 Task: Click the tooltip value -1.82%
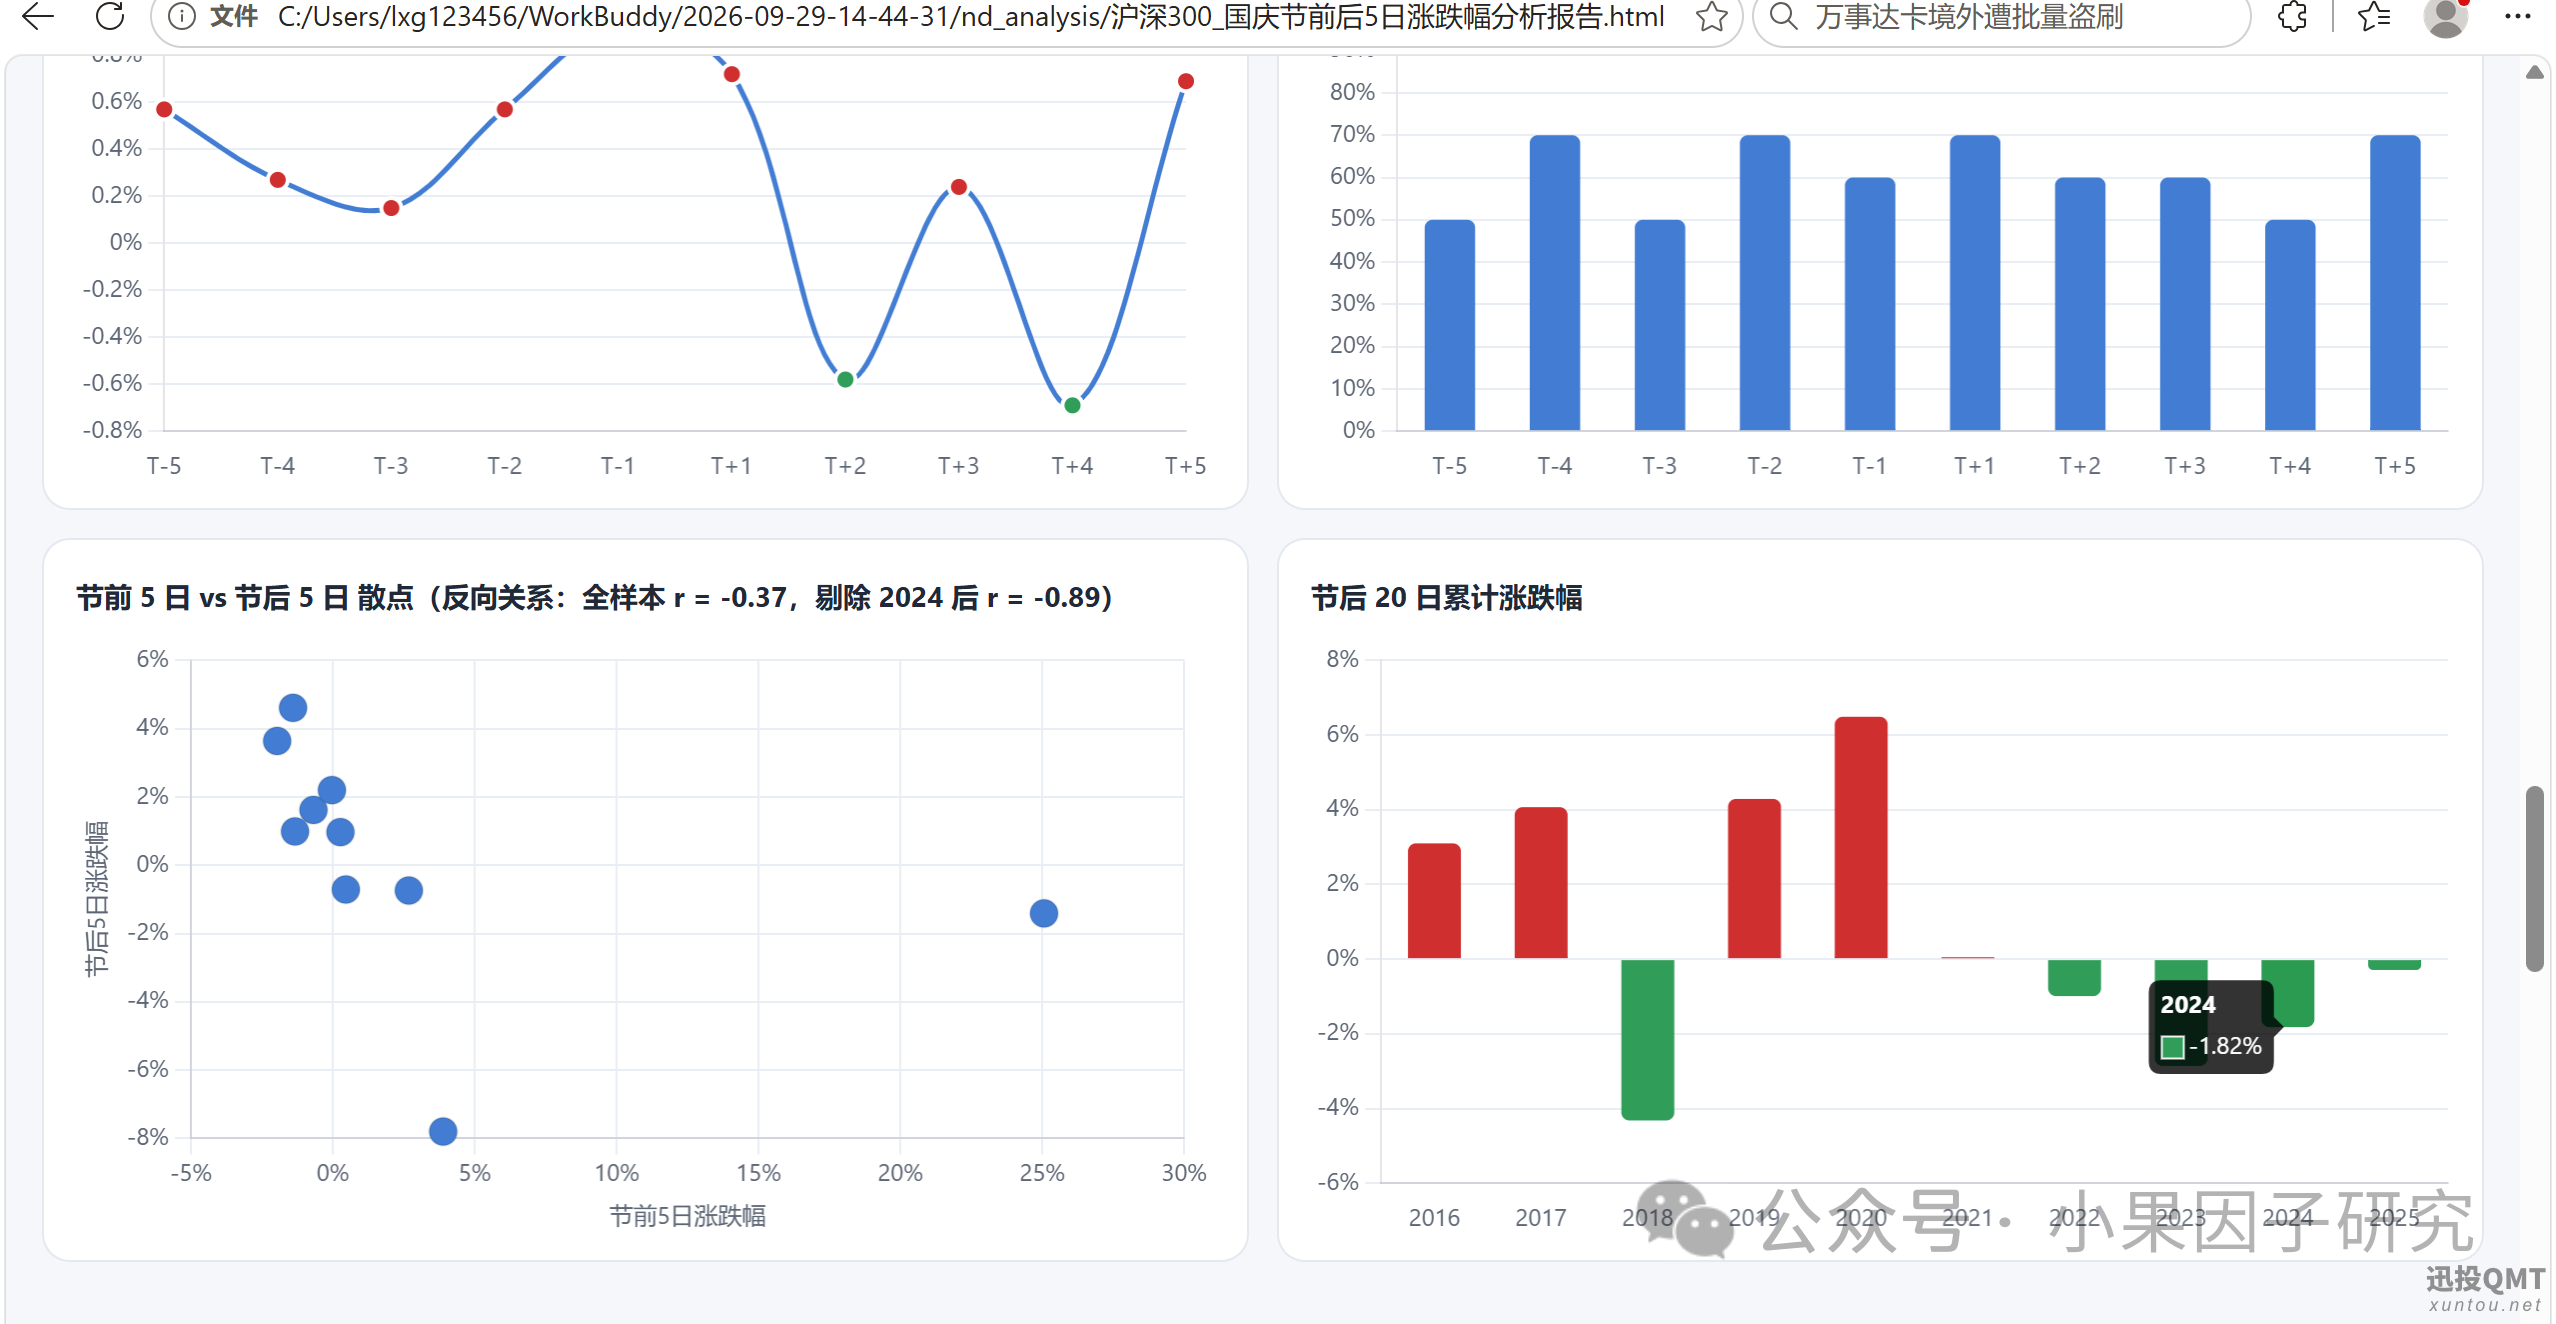(x=2225, y=1046)
